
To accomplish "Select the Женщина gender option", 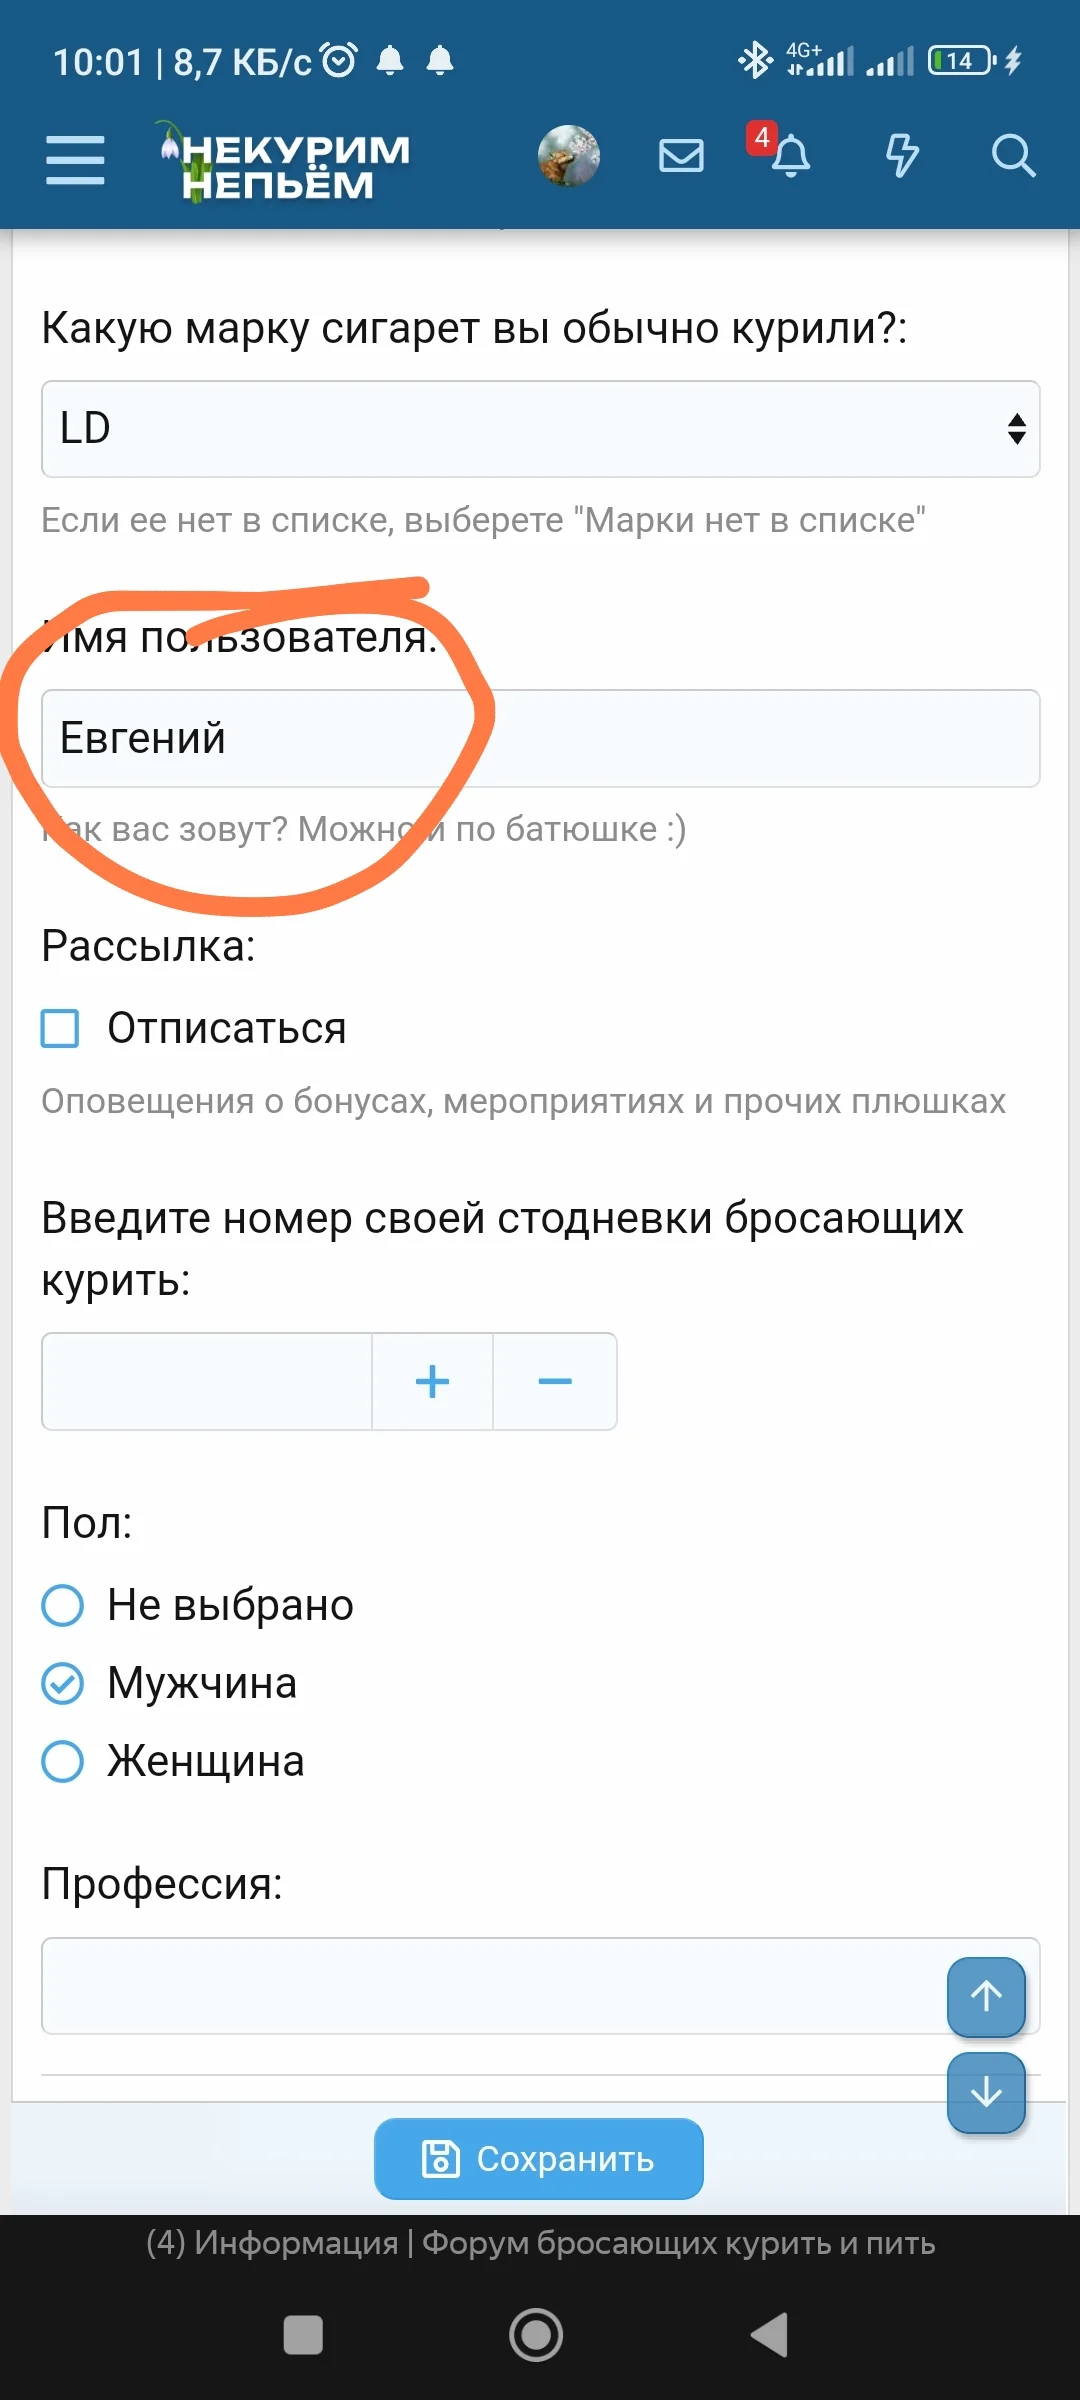I will click(62, 1762).
